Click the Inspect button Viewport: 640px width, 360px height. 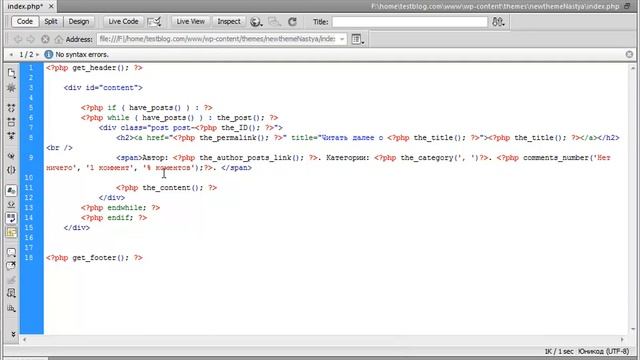(229, 22)
